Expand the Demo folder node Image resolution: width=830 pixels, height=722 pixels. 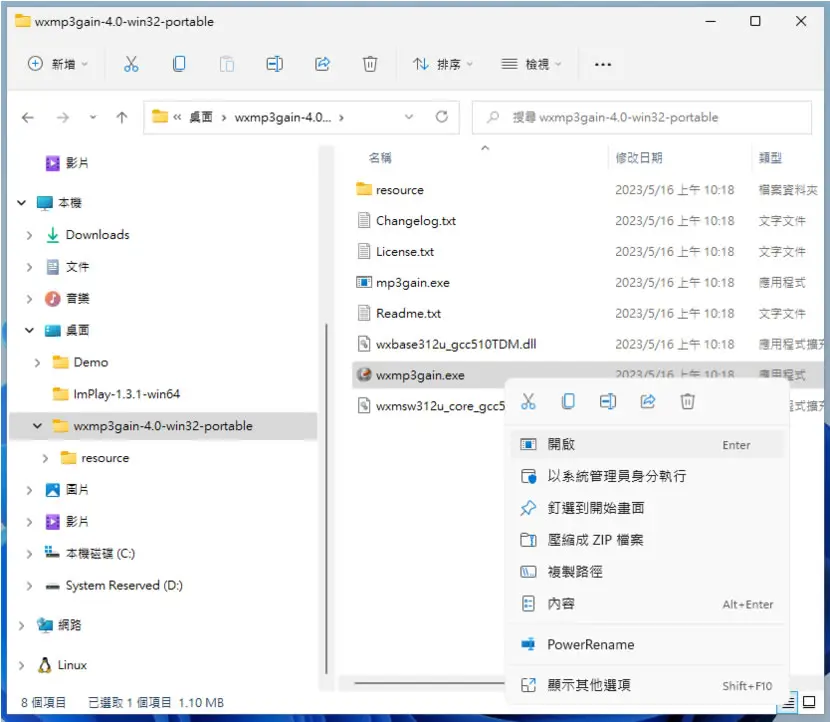[x=37, y=363]
